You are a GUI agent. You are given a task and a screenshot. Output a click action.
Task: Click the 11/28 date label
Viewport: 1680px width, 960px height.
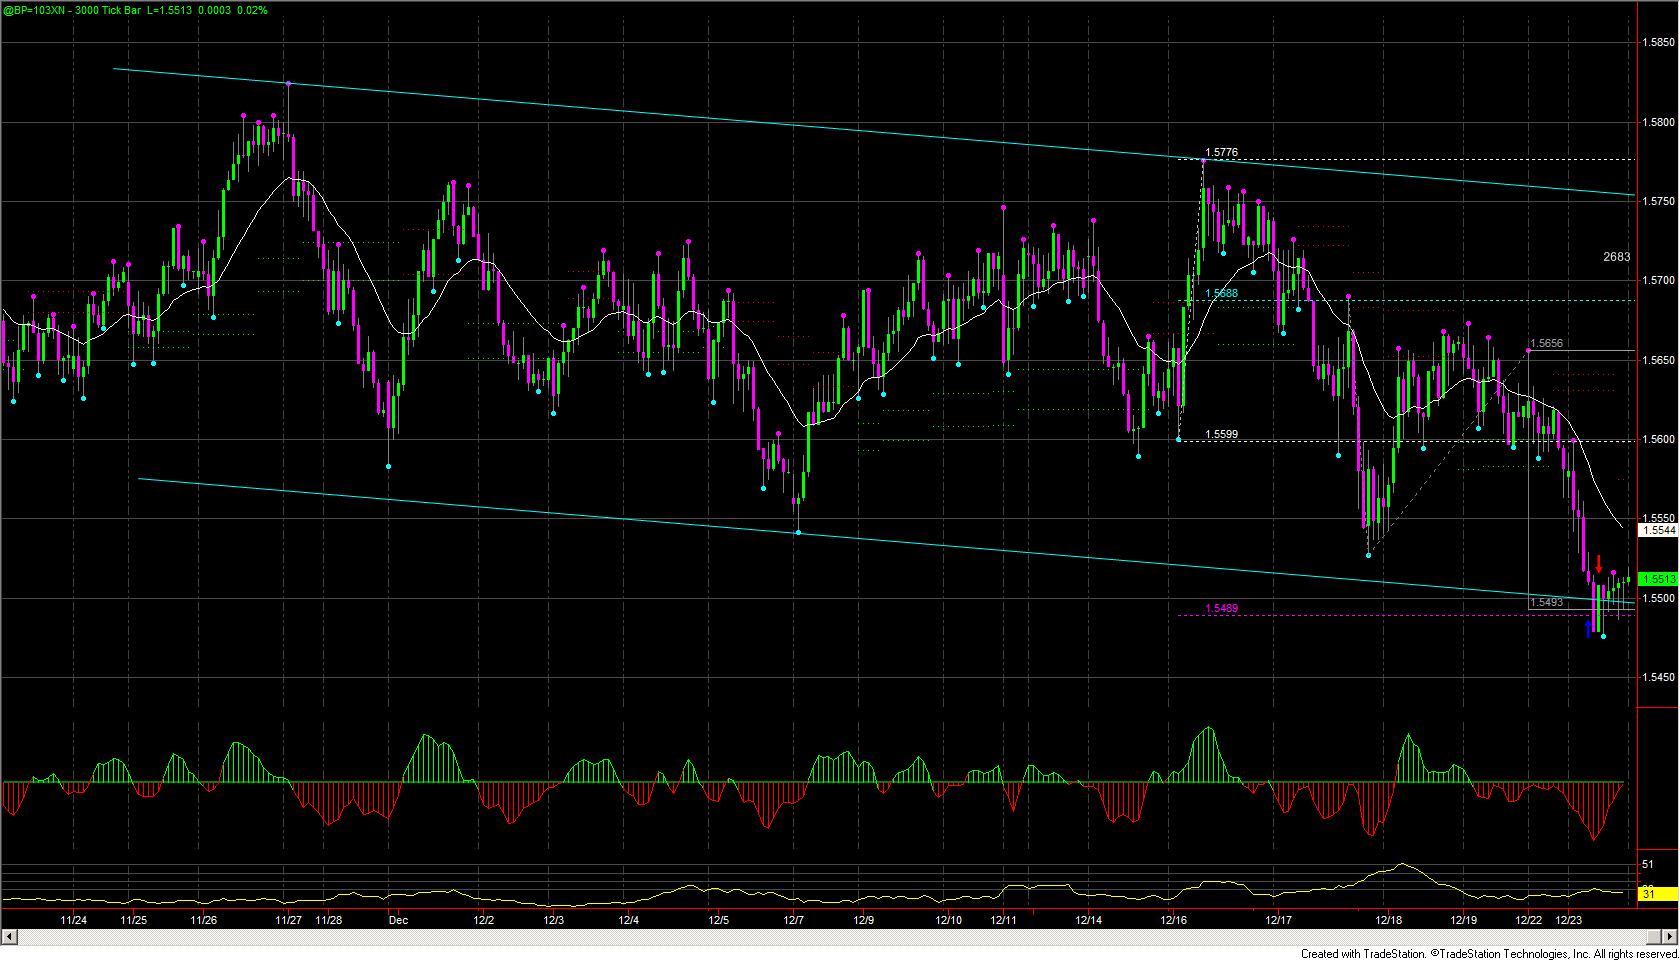pos(329,919)
